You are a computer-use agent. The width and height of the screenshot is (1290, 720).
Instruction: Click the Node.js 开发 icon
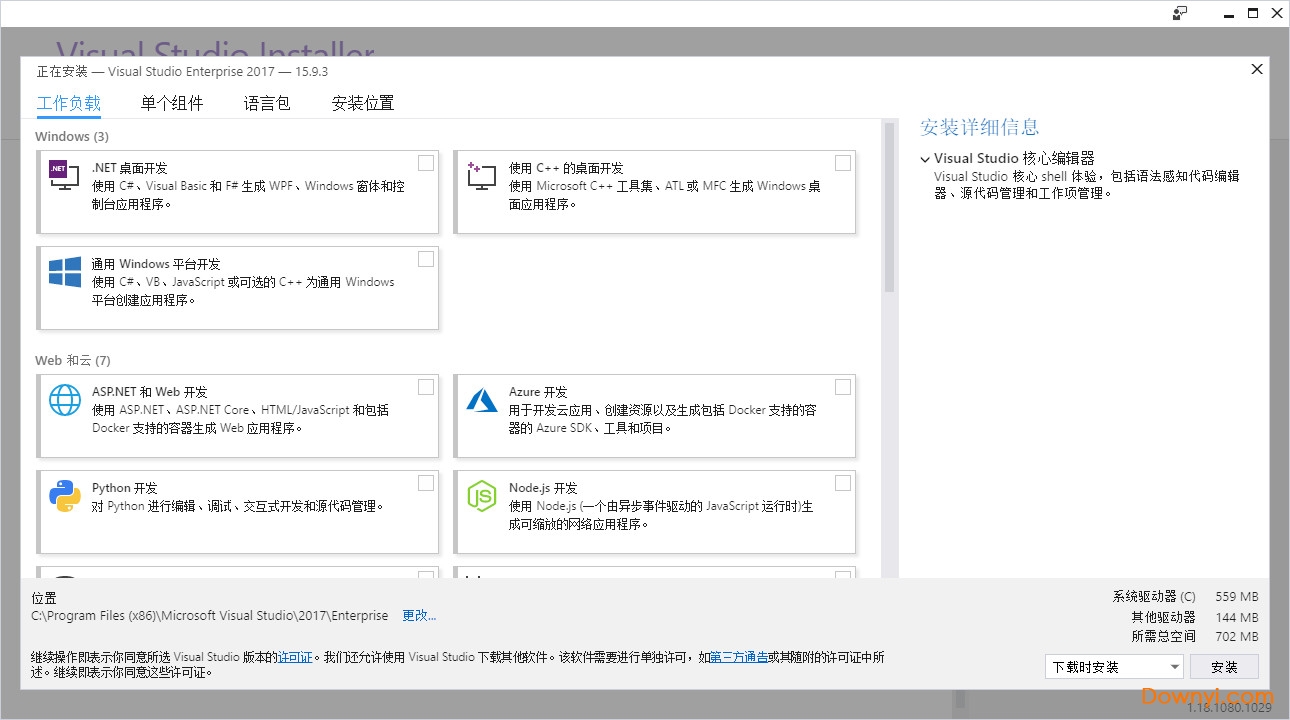[481, 496]
